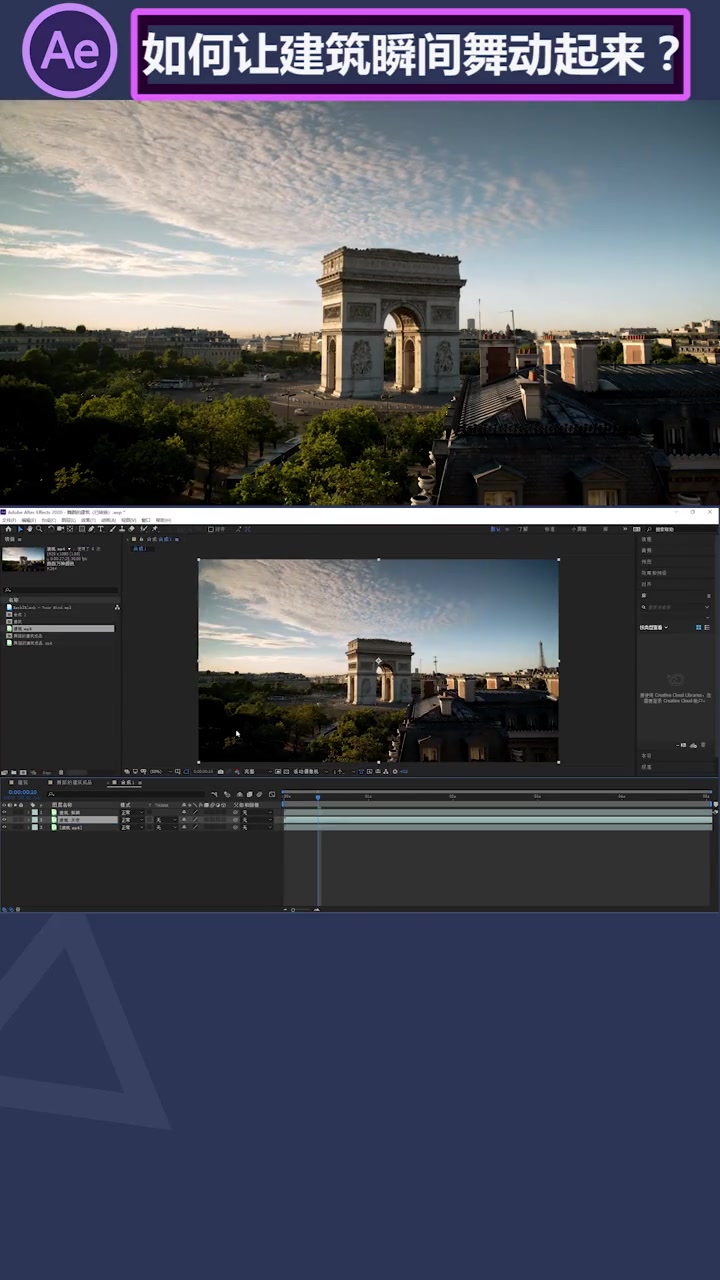
Task: Pick the Zoom magnifier tool
Action: coord(40,529)
